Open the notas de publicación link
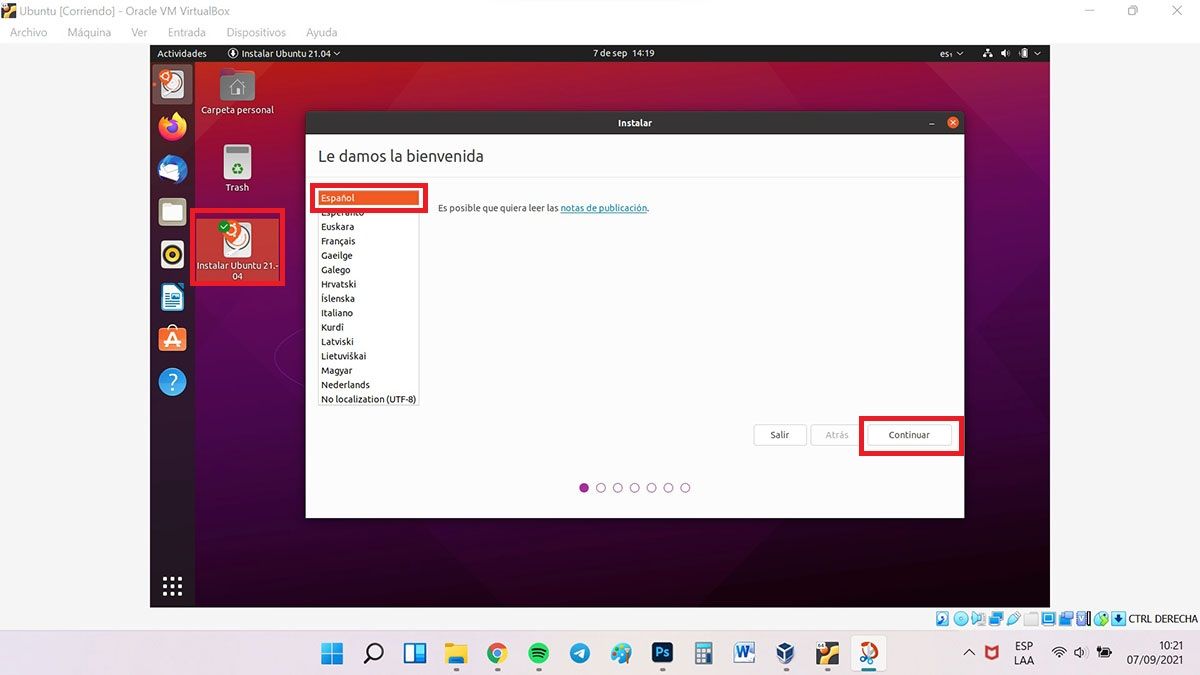The width and height of the screenshot is (1200, 675). tap(603, 208)
